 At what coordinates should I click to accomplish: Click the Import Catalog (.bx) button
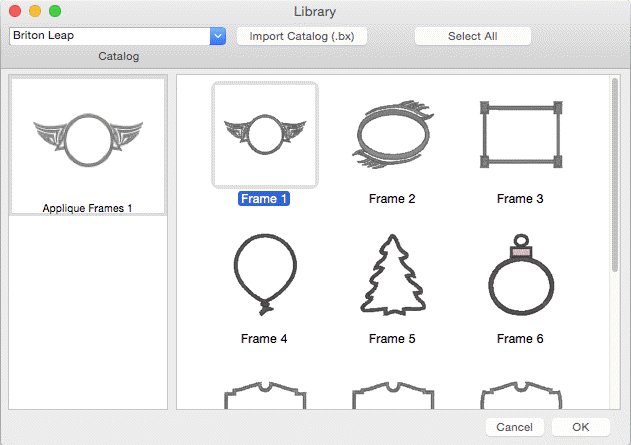tap(302, 36)
